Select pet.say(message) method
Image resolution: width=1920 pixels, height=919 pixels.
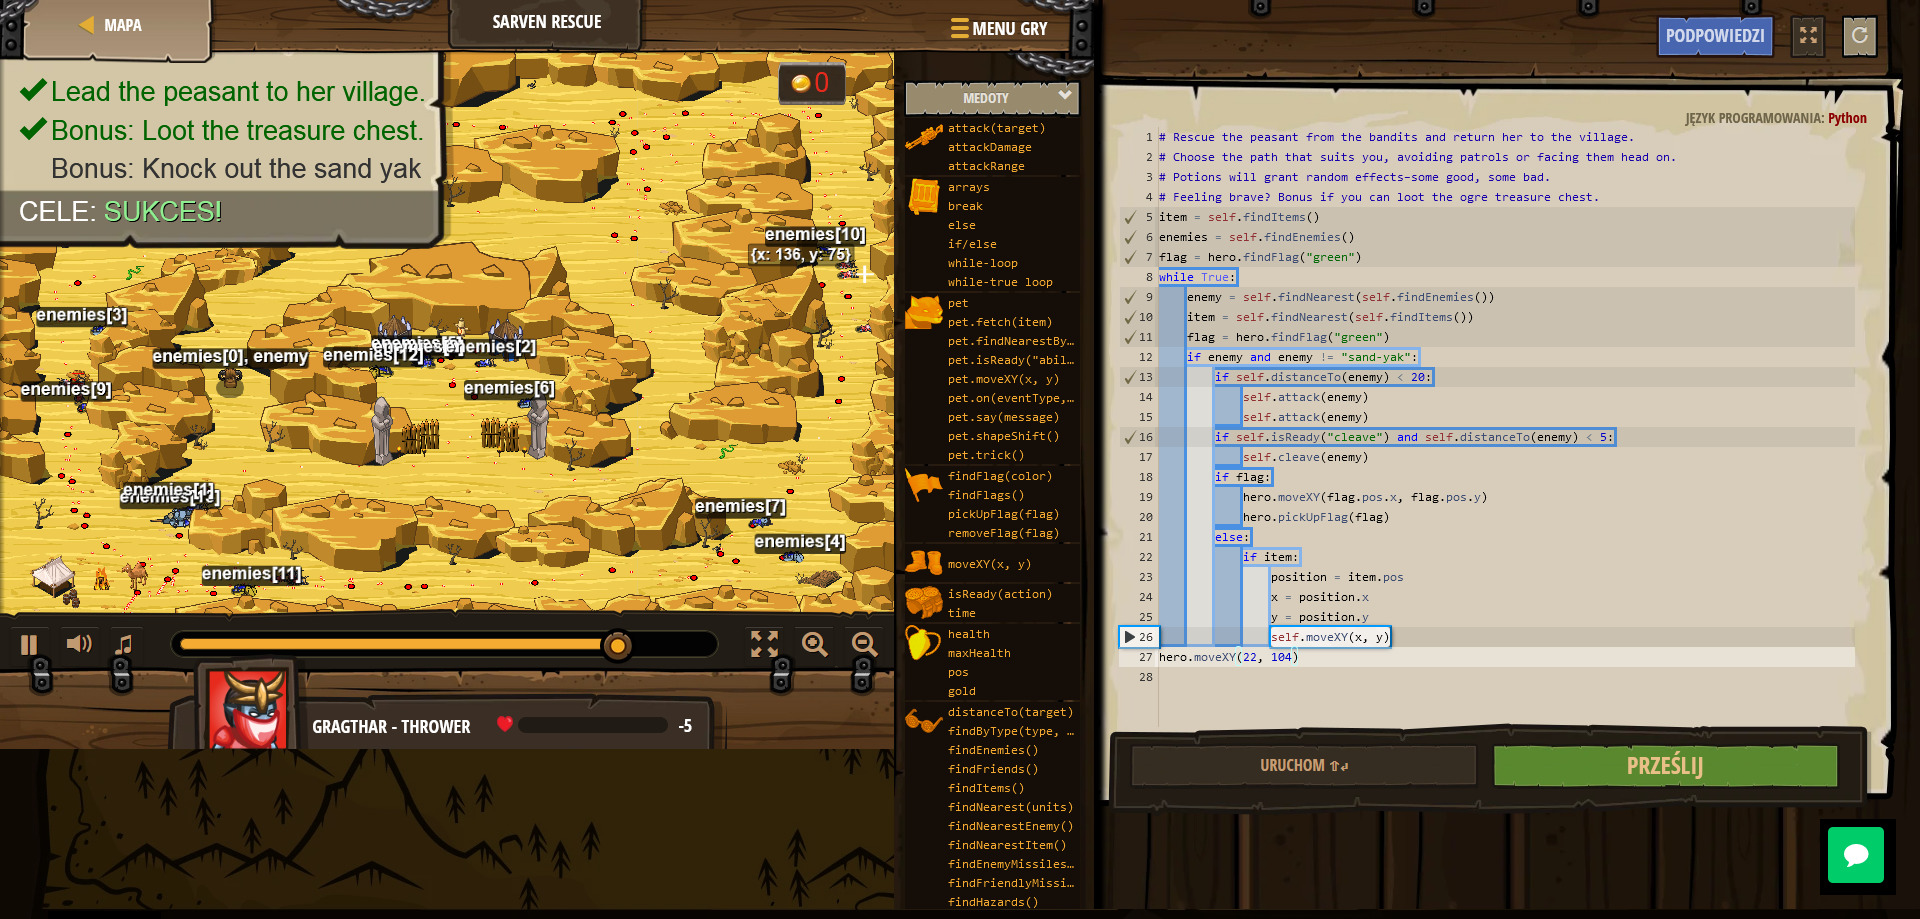point(1003,417)
